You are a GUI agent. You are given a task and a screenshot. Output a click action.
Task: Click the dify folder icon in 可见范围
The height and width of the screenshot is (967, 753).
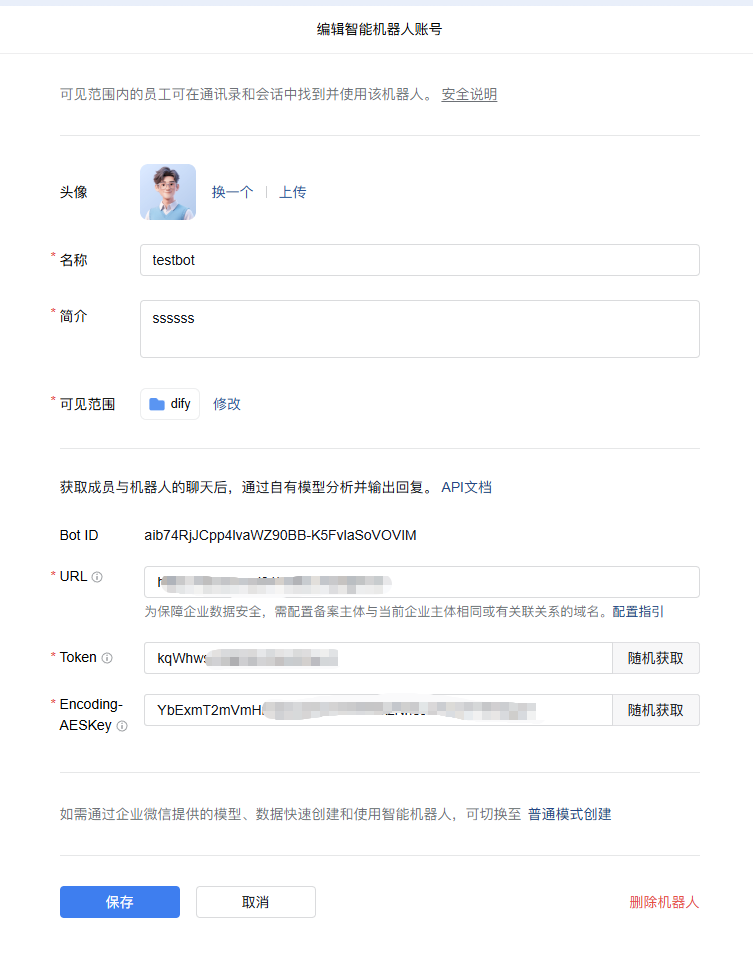[x=157, y=404]
